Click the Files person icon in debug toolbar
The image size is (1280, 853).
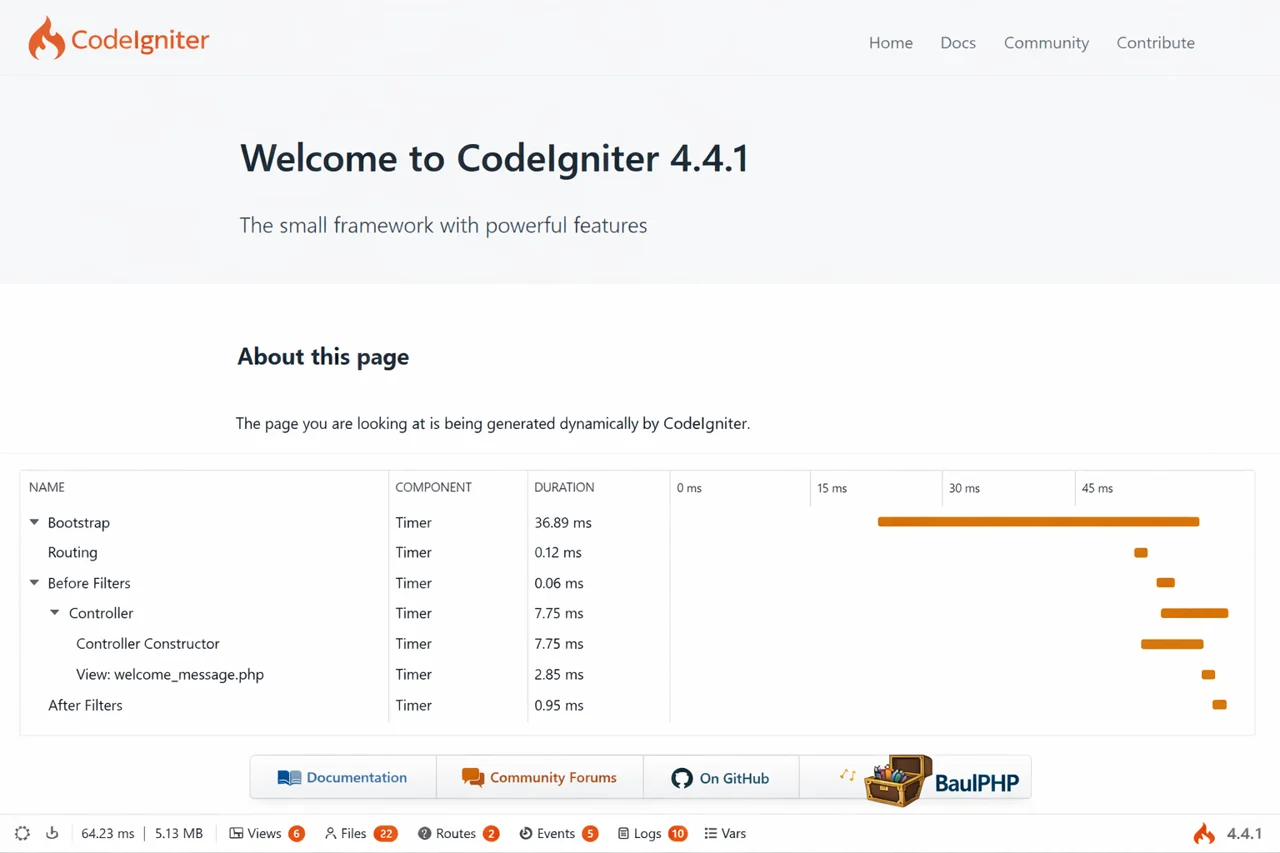point(330,833)
